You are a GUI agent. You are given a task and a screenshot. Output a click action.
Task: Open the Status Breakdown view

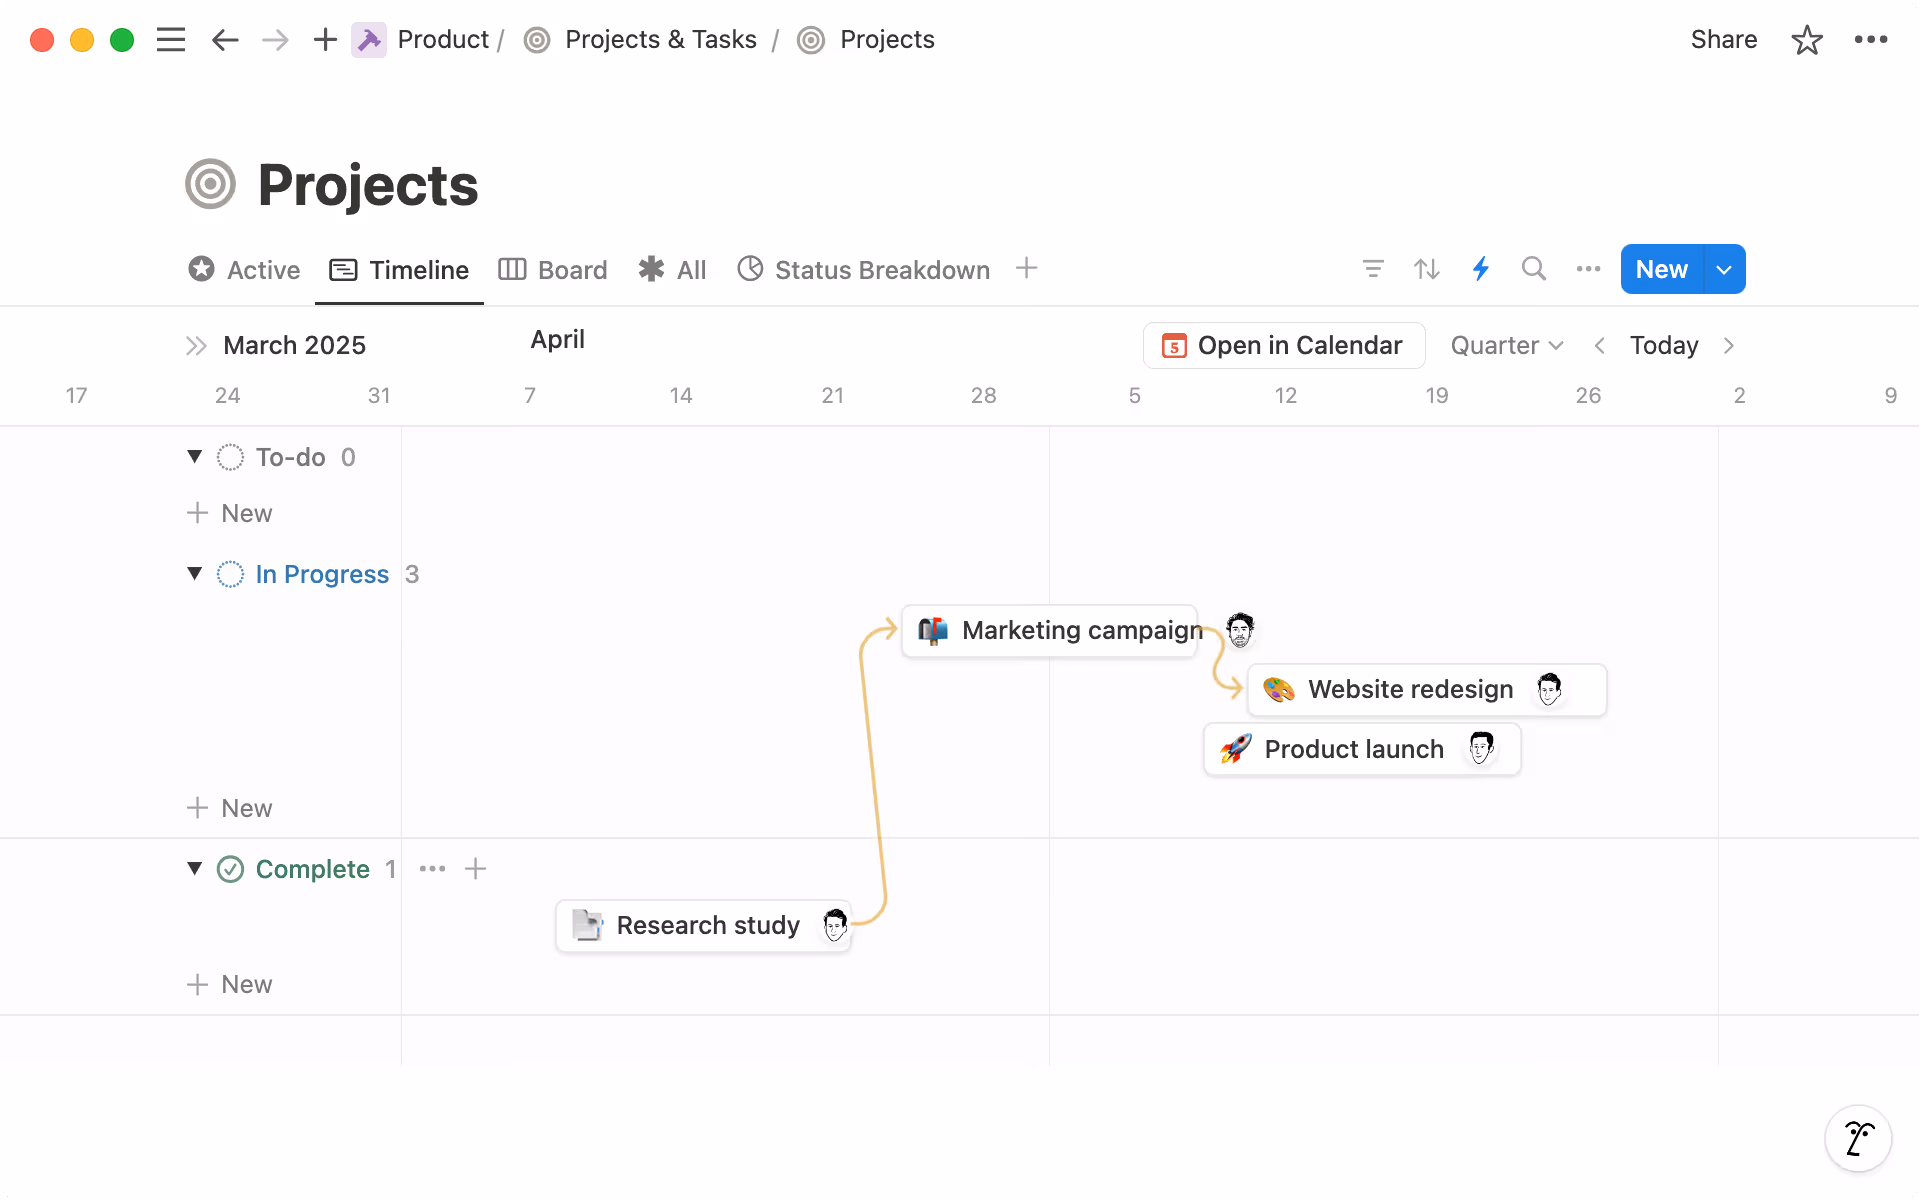tap(863, 269)
